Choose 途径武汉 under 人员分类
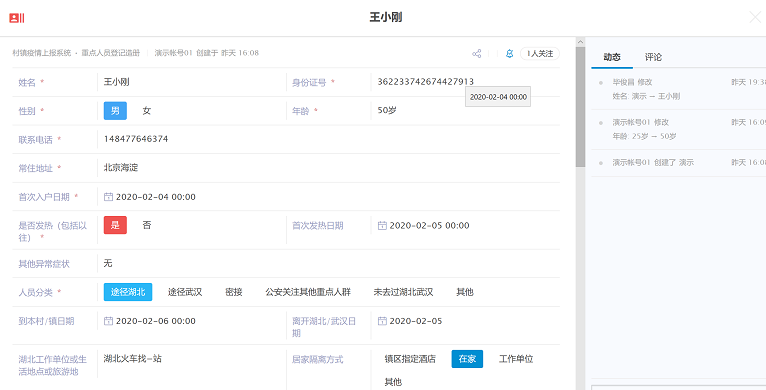Viewport: 766px width, 390px height. [x=185, y=292]
